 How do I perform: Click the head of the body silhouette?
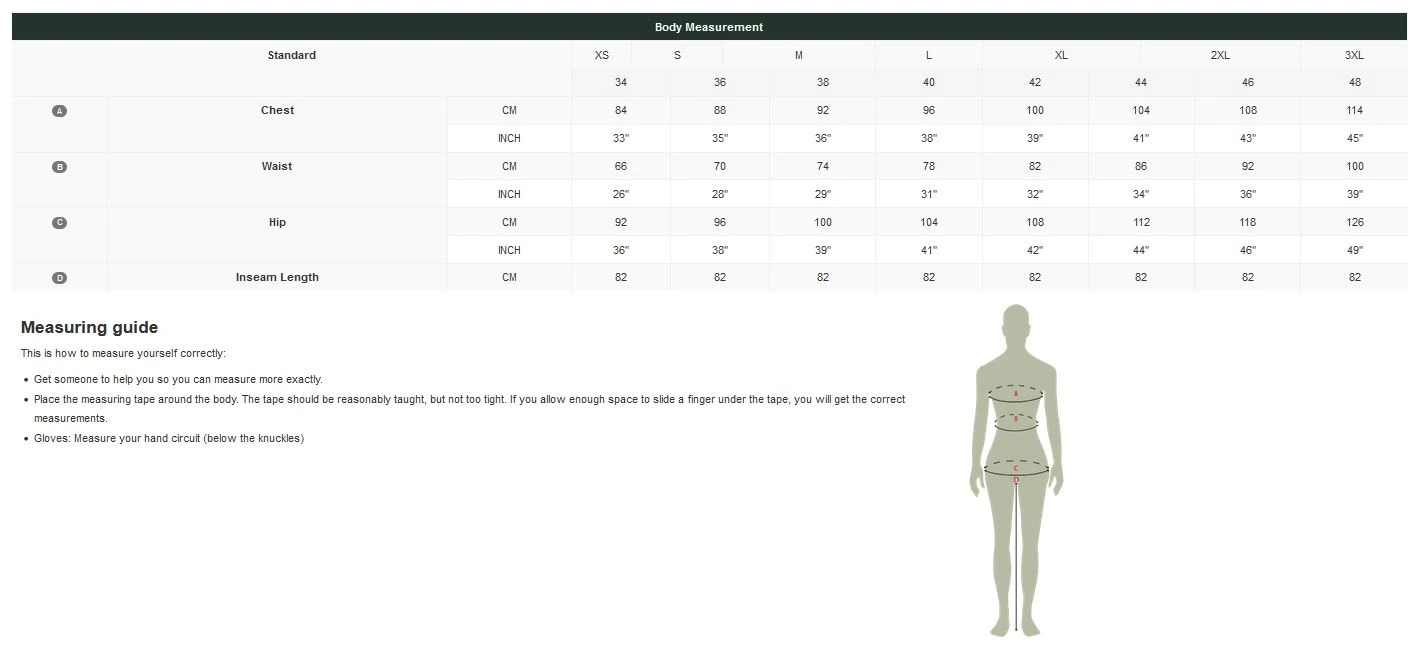tap(1016, 323)
